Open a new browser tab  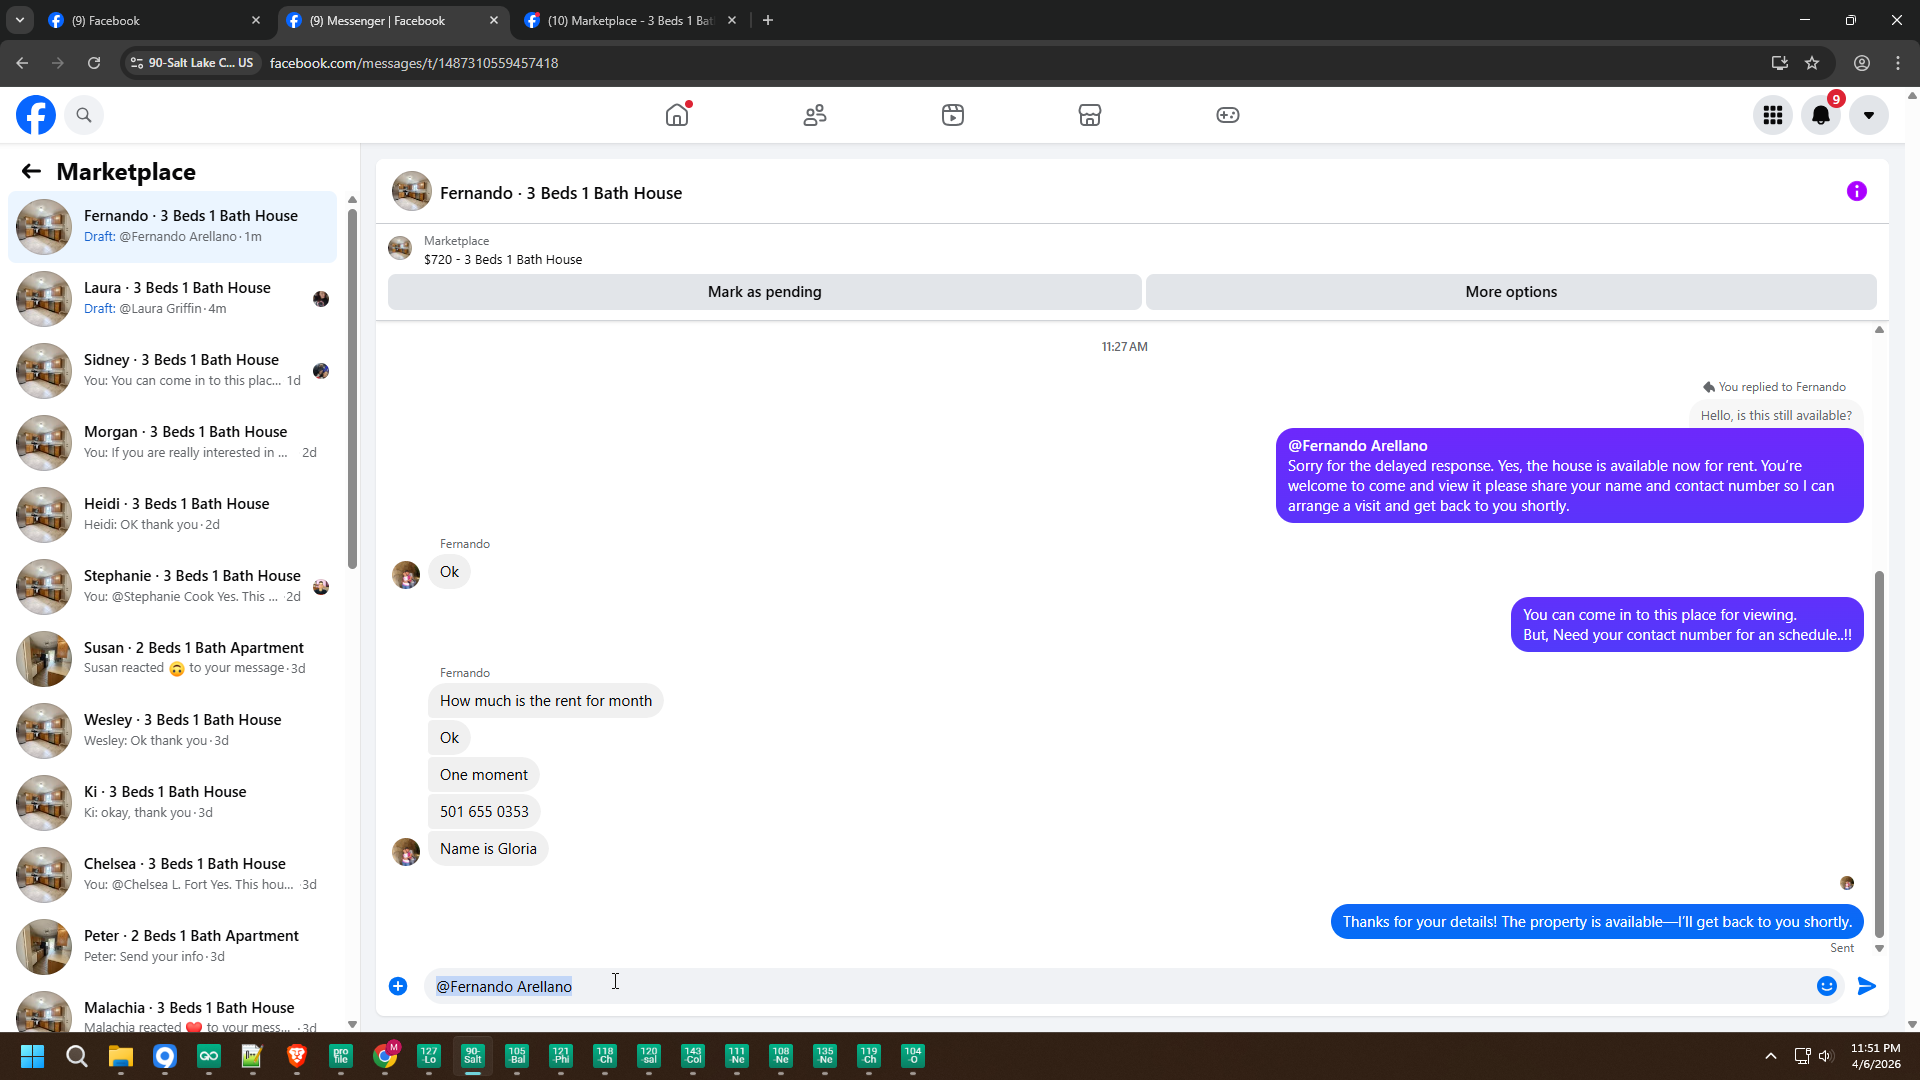[x=768, y=21]
